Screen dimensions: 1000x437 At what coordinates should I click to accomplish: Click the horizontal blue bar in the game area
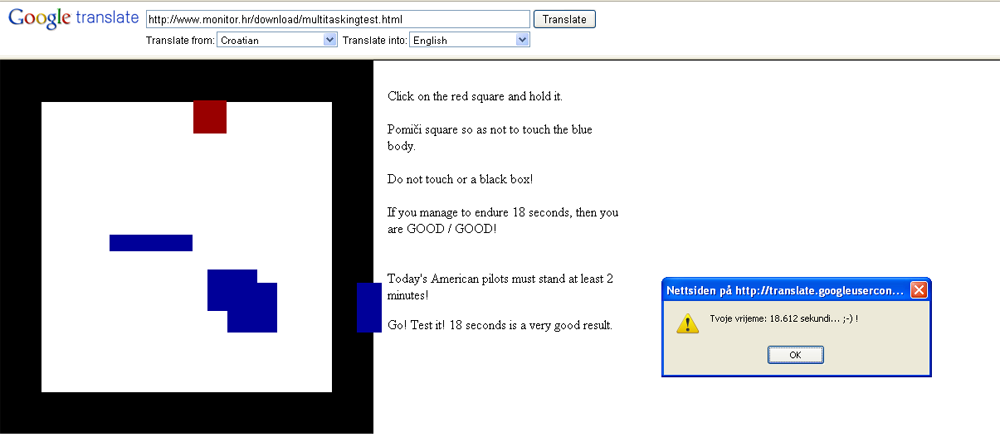[x=151, y=242]
